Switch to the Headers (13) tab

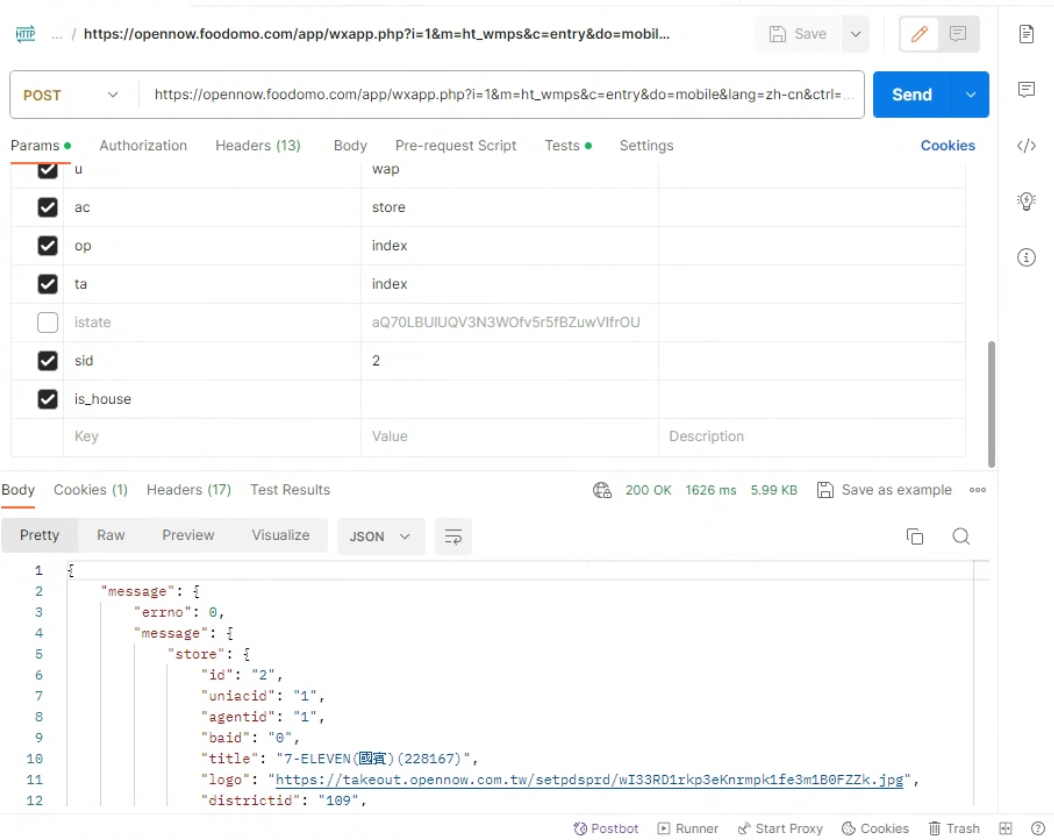(257, 146)
